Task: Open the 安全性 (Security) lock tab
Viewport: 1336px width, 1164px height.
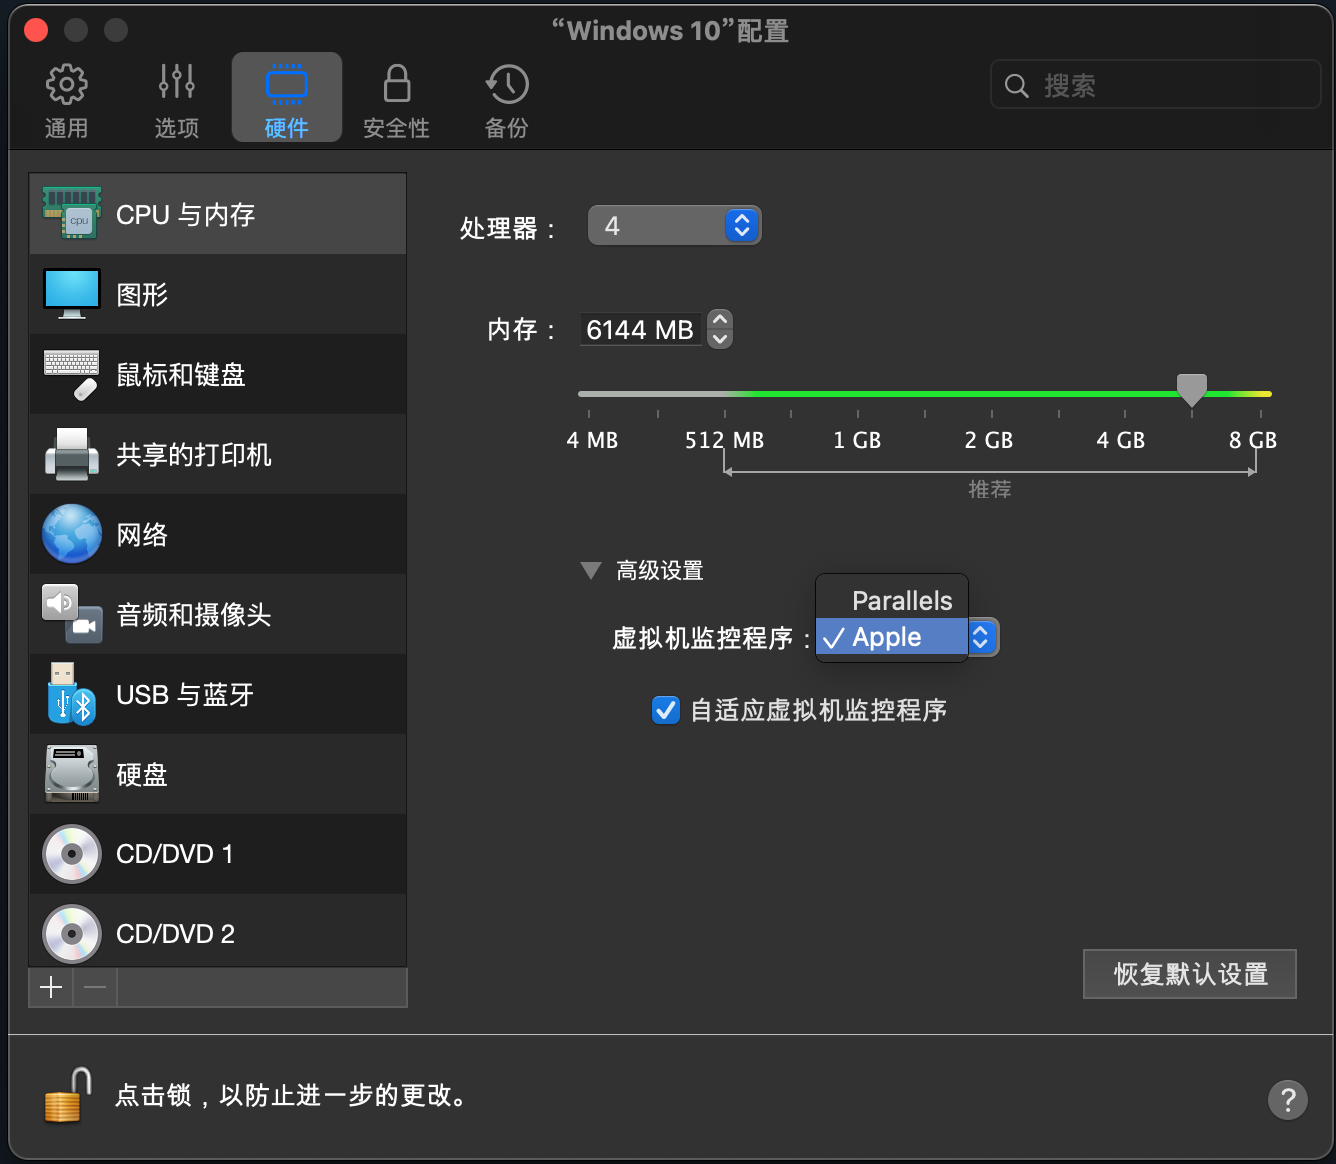Action: [396, 99]
